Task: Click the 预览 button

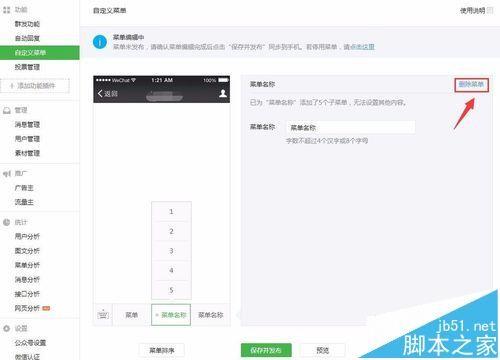Action: tap(322, 350)
